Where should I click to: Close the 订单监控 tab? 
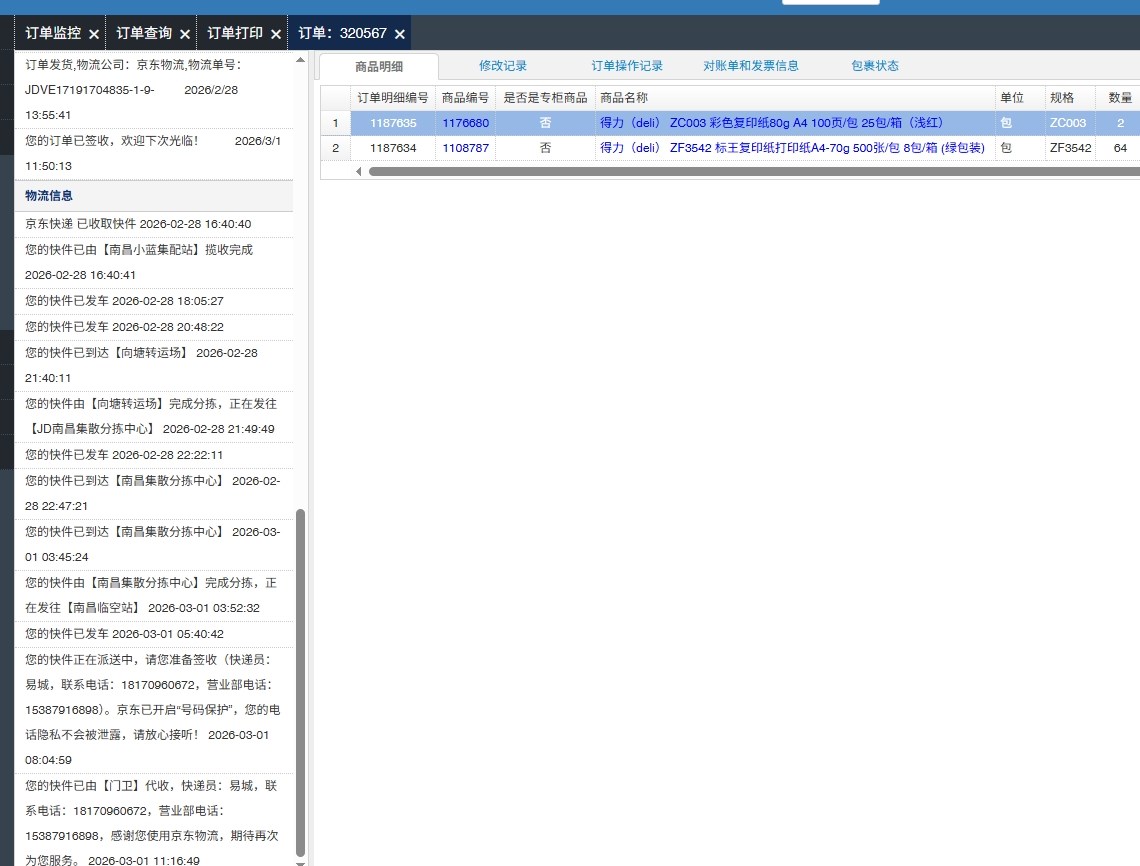pyautogui.click(x=94, y=34)
